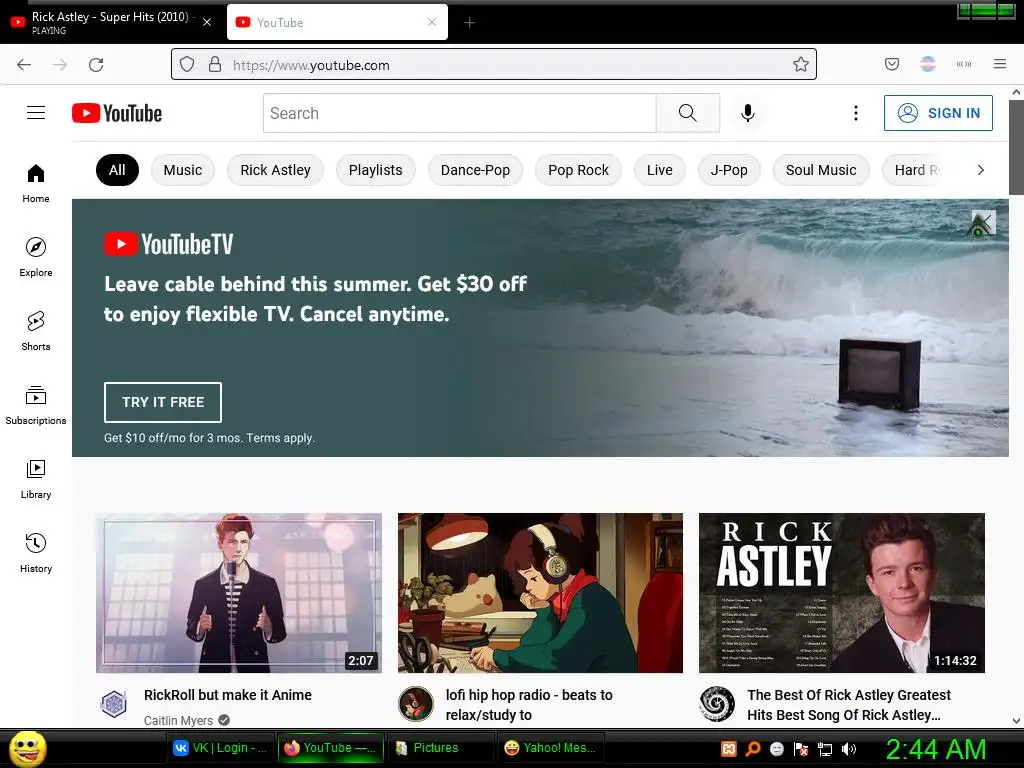Go forward in browser

[x=60, y=64]
